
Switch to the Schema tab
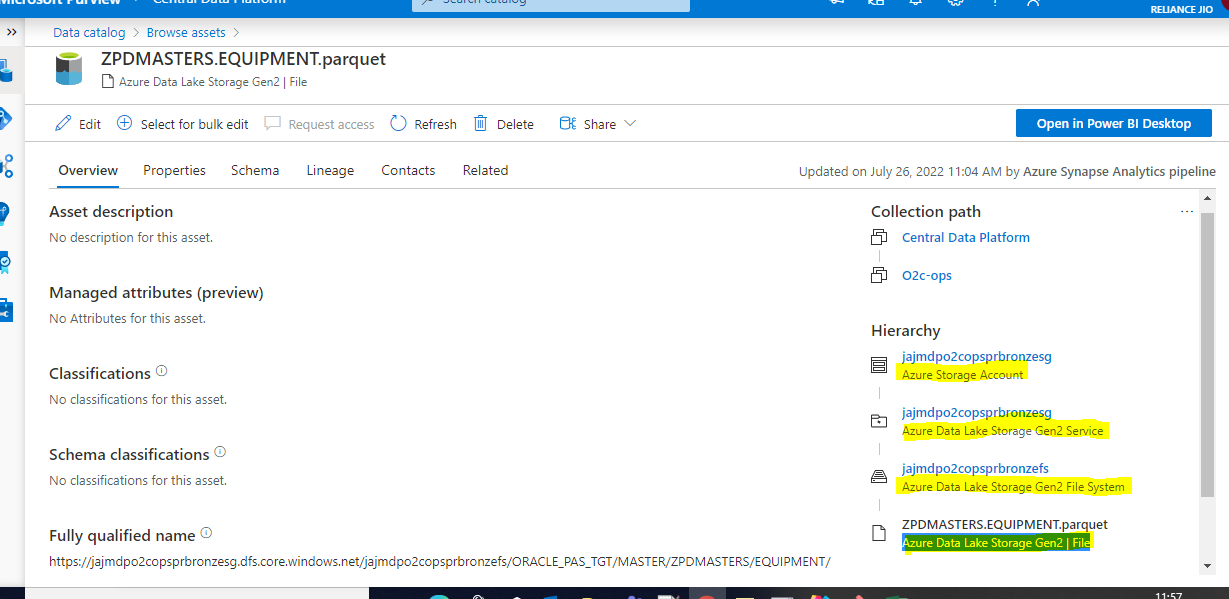255,171
